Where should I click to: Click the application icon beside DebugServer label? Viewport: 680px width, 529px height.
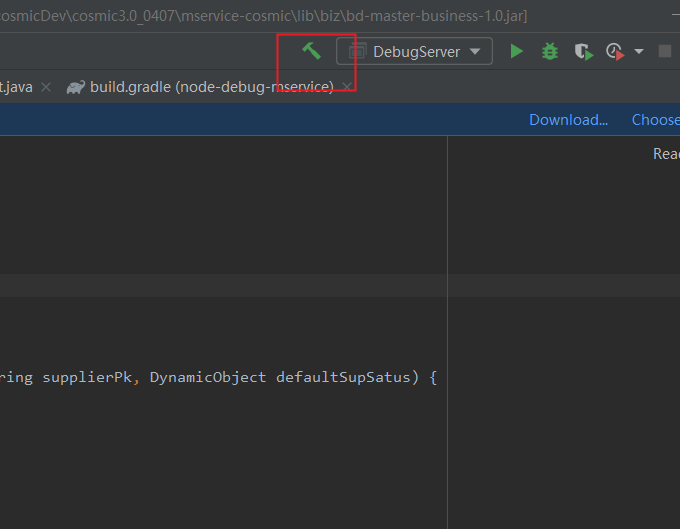coord(357,51)
